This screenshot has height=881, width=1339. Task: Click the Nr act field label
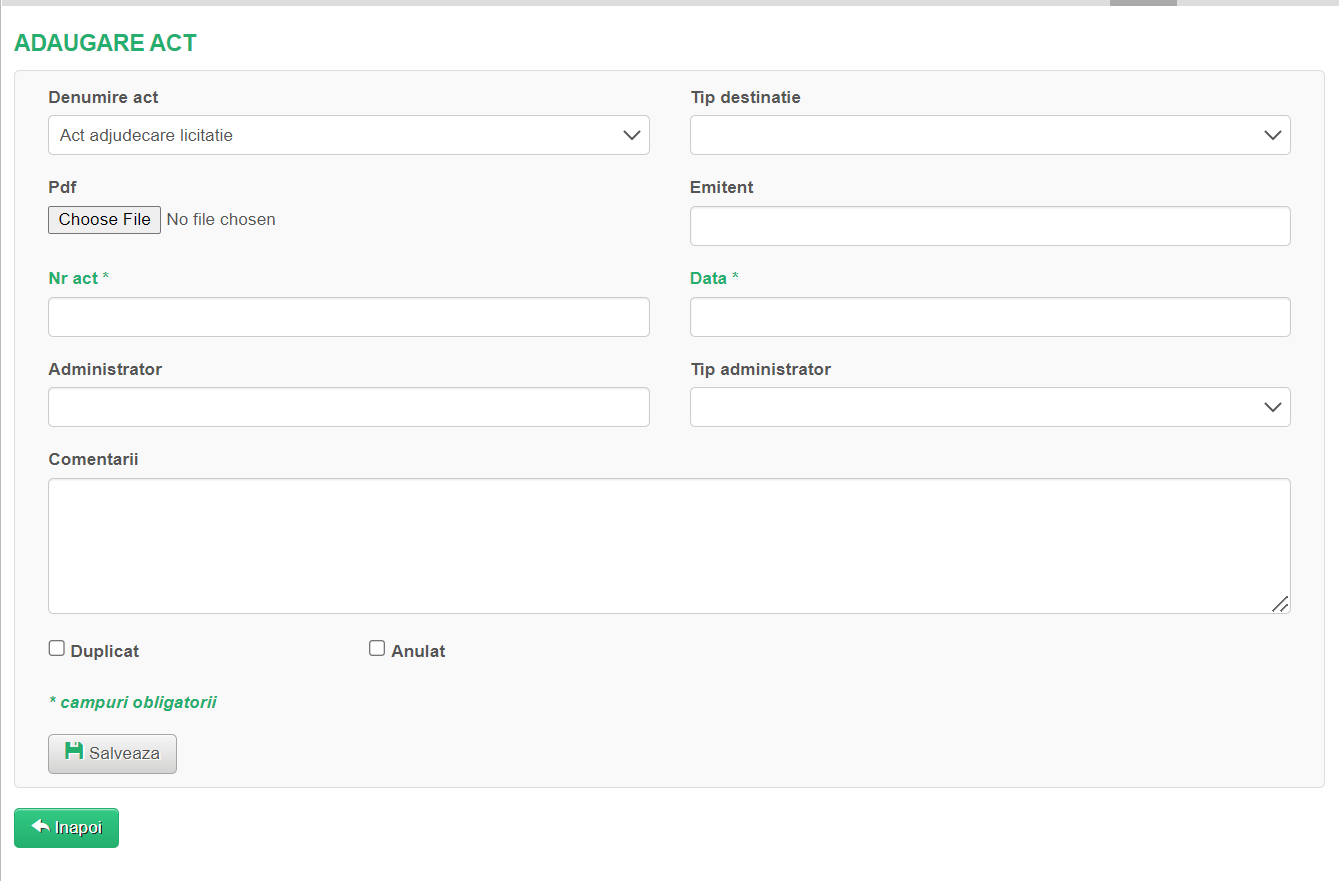click(x=73, y=278)
